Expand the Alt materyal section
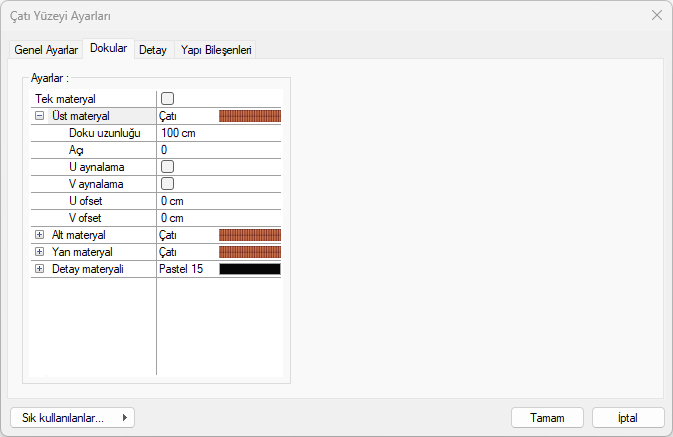The width and height of the screenshot is (673, 437). (x=39, y=235)
